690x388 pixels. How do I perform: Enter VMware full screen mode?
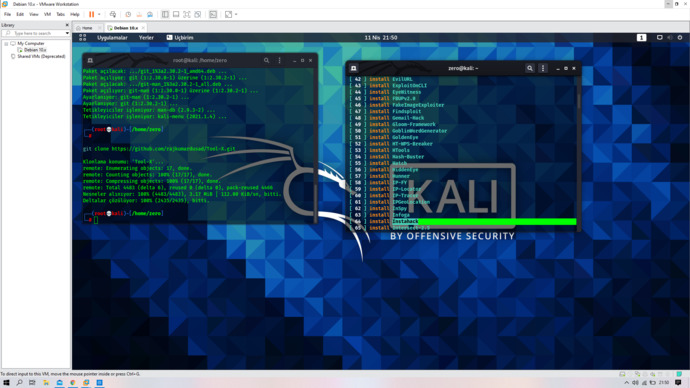[x=187, y=15]
